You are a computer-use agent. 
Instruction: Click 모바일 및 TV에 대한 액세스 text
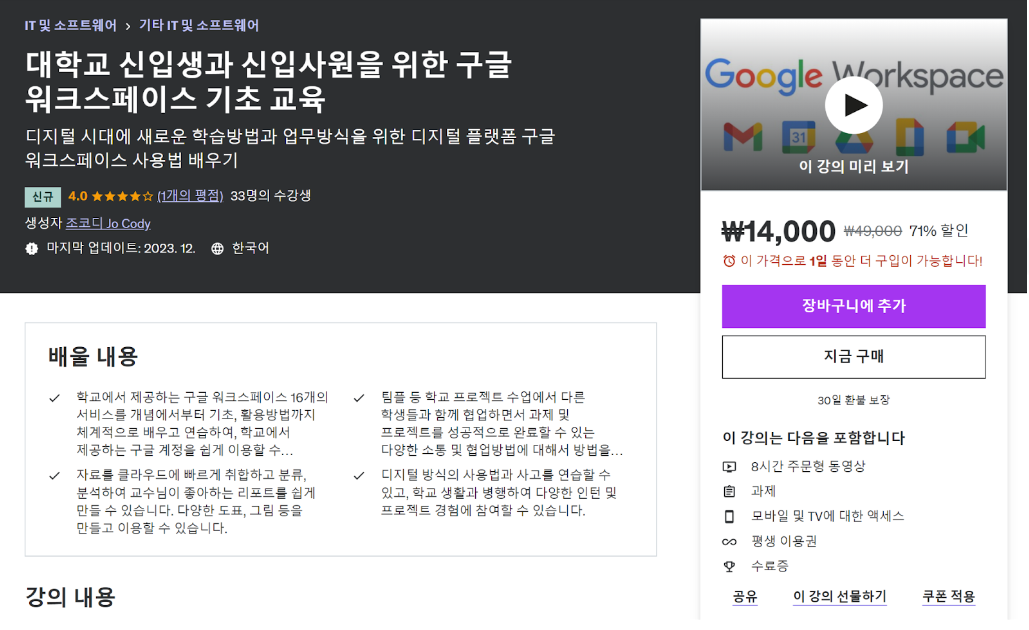pyautogui.click(x=828, y=516)
